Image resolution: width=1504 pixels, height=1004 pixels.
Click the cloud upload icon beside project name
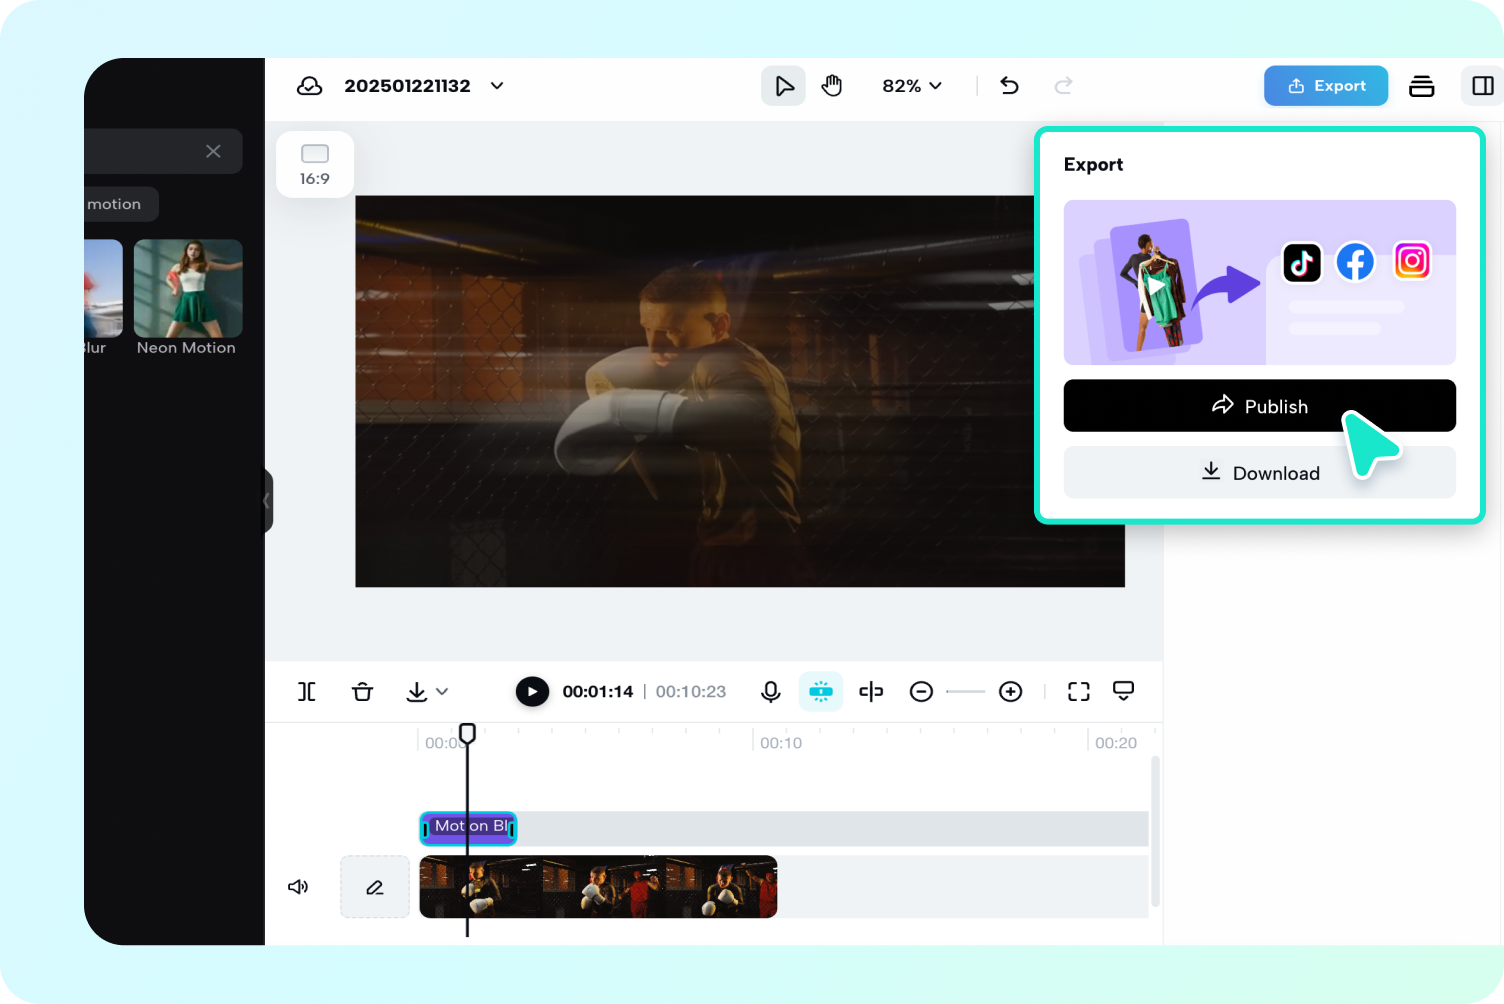[310, 86]
